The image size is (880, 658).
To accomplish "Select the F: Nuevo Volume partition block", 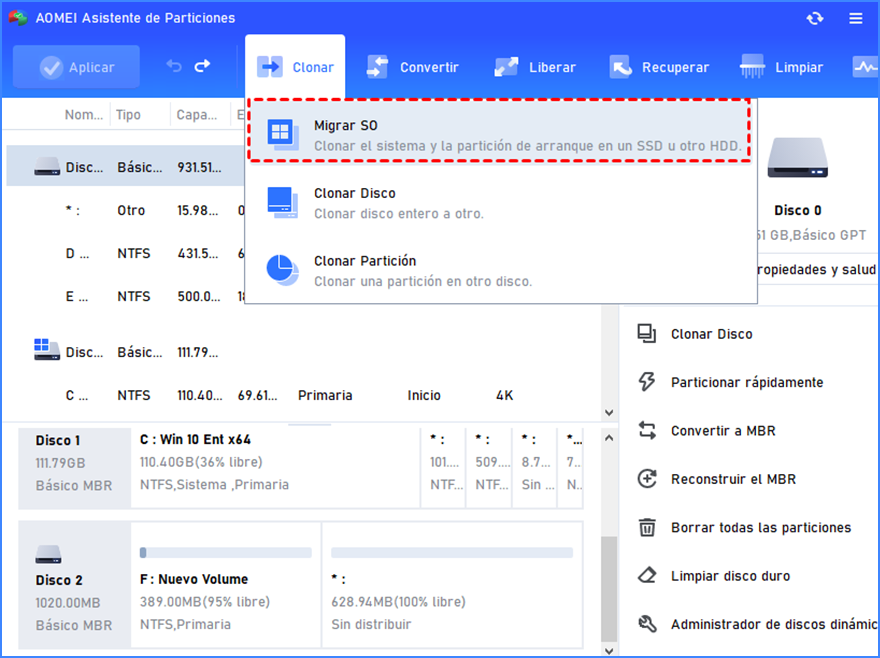I will click(226, 584).
